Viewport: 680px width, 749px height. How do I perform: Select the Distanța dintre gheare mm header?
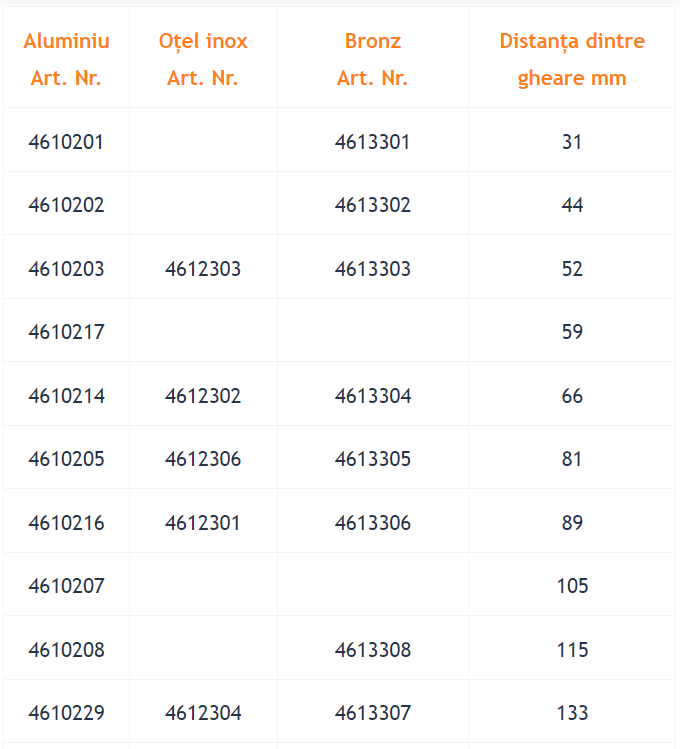coord(572,59)
